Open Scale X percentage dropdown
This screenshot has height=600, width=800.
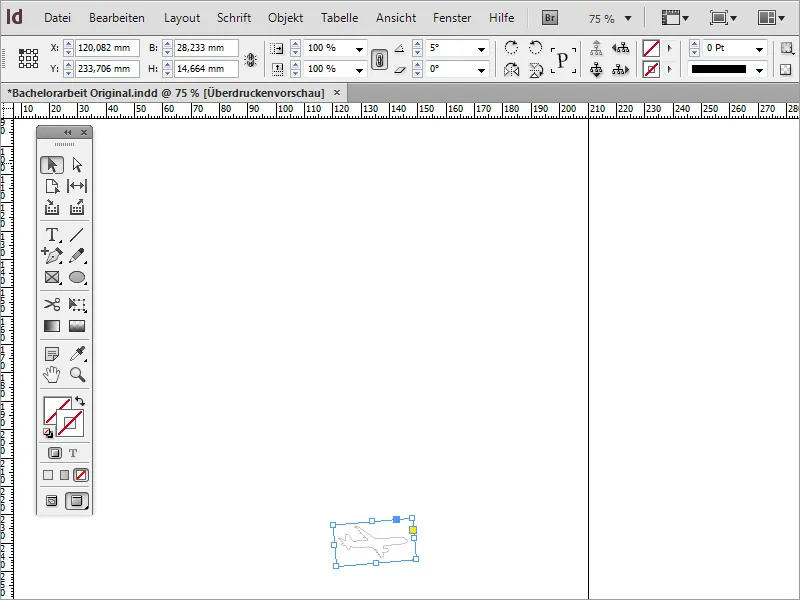point(360,49)
